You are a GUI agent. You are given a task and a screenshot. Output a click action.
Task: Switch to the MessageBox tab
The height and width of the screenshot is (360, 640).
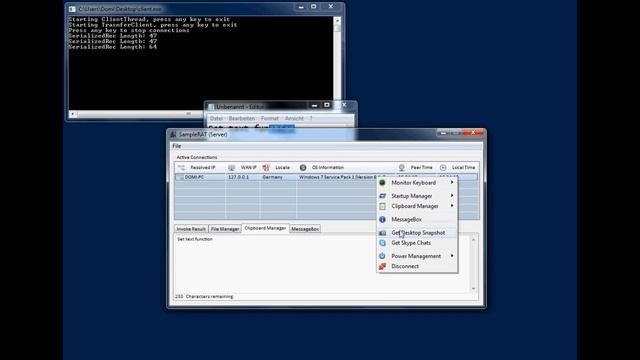pos(305,229)
